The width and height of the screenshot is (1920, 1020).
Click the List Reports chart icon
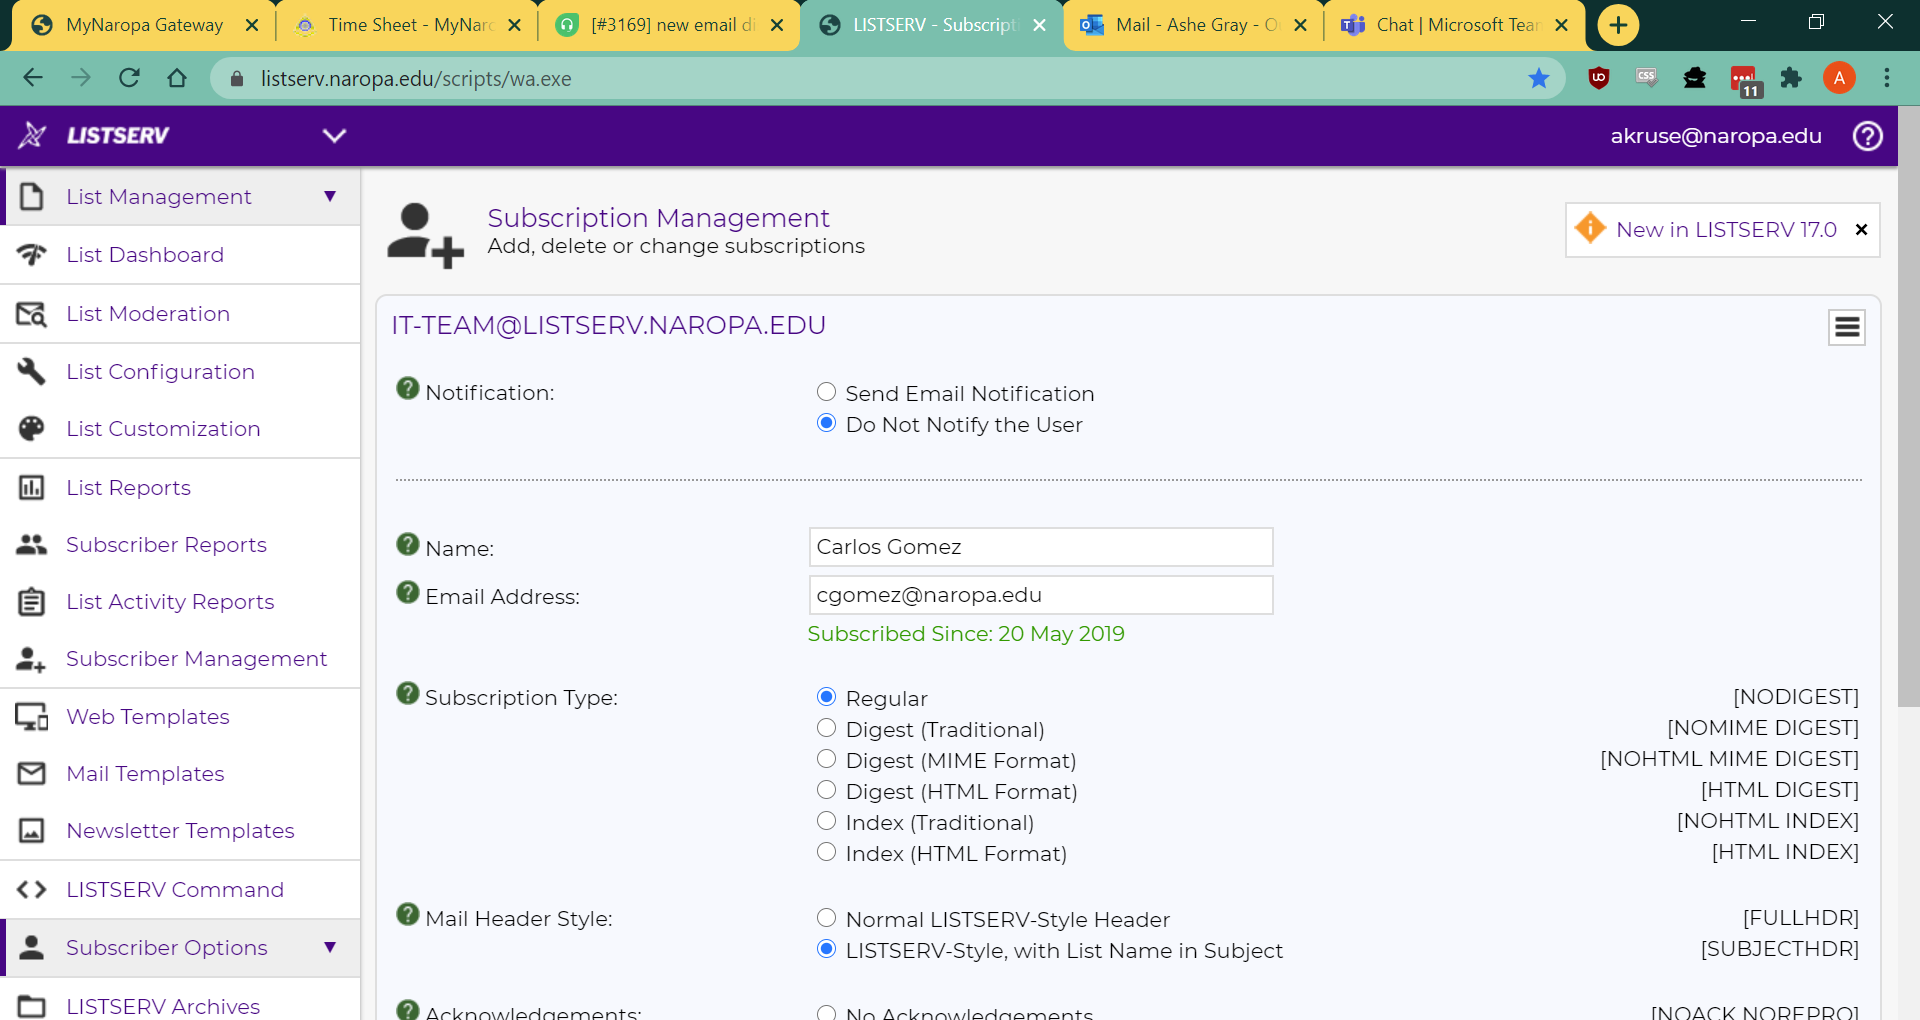[x=32, y=488]
